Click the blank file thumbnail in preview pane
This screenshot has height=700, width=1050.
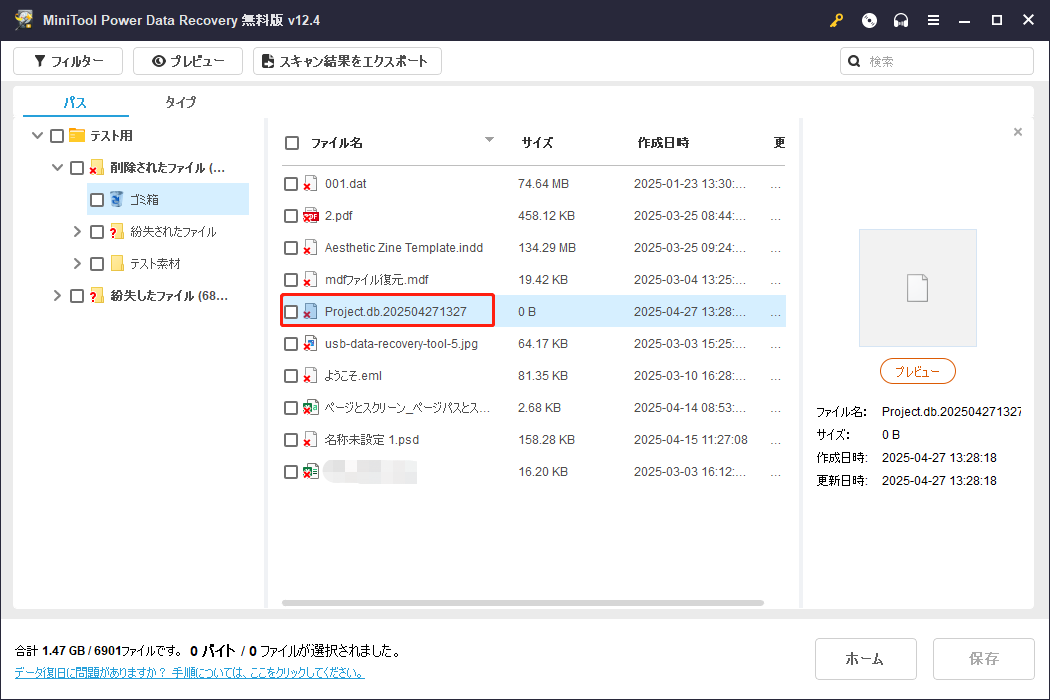click(917, 288)
